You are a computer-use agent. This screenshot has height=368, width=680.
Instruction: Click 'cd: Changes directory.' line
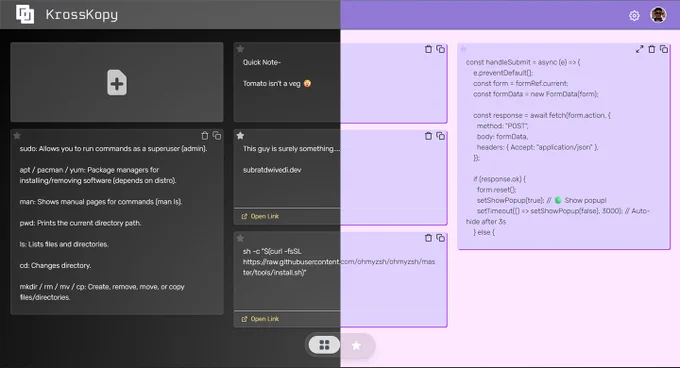[55, 266]
